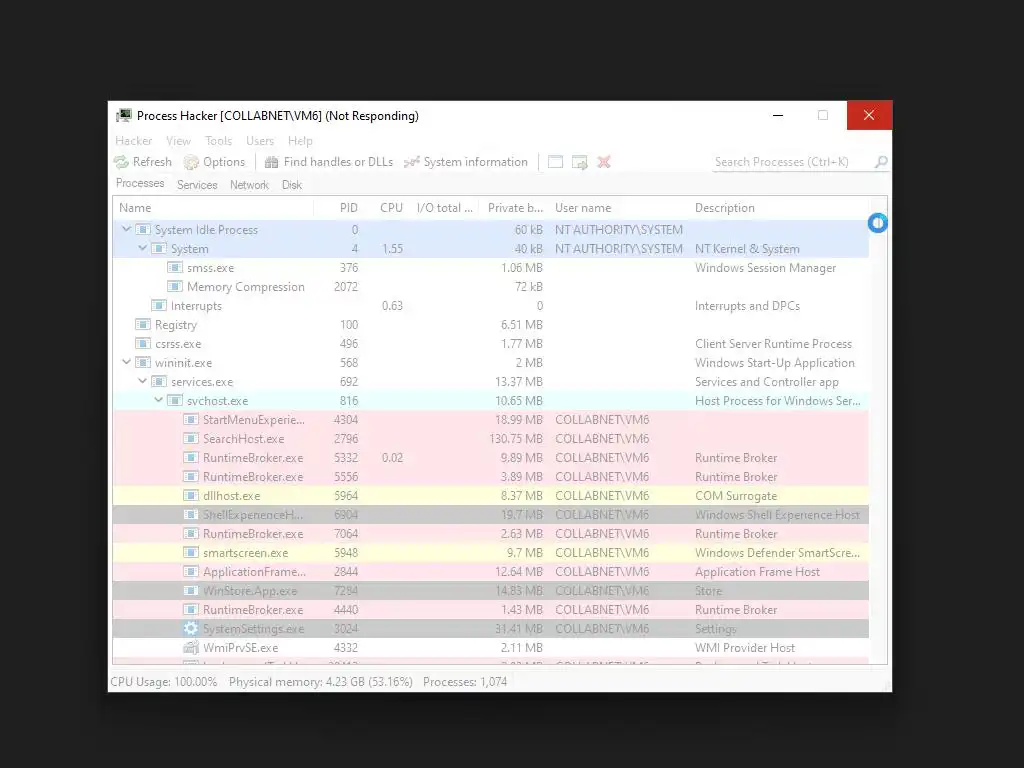This screenshot has height=768, width=1024.
Task: Collapse the svchost.exe node
Action: tap(159, 400)
